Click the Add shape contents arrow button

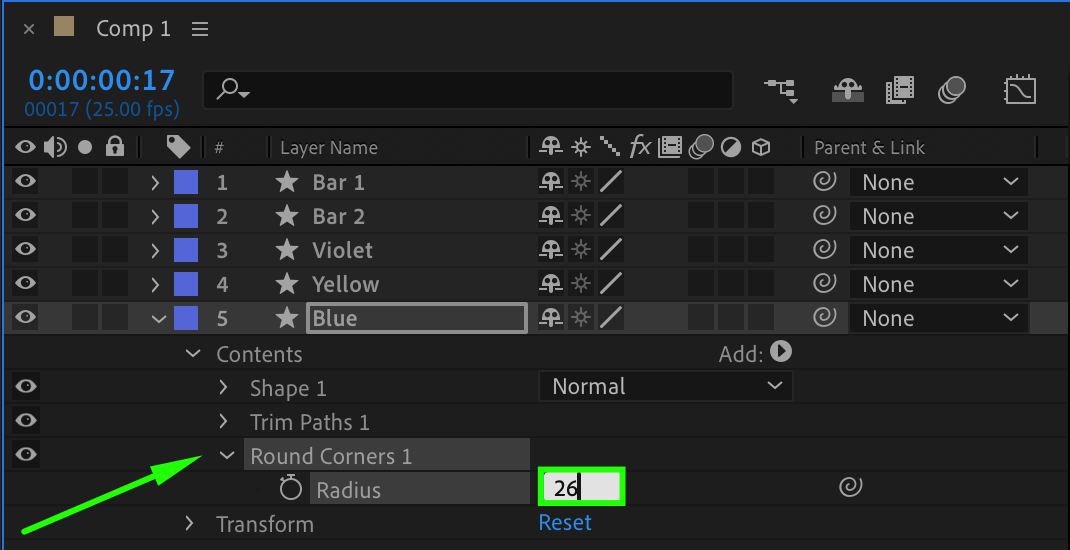point(782,352)
